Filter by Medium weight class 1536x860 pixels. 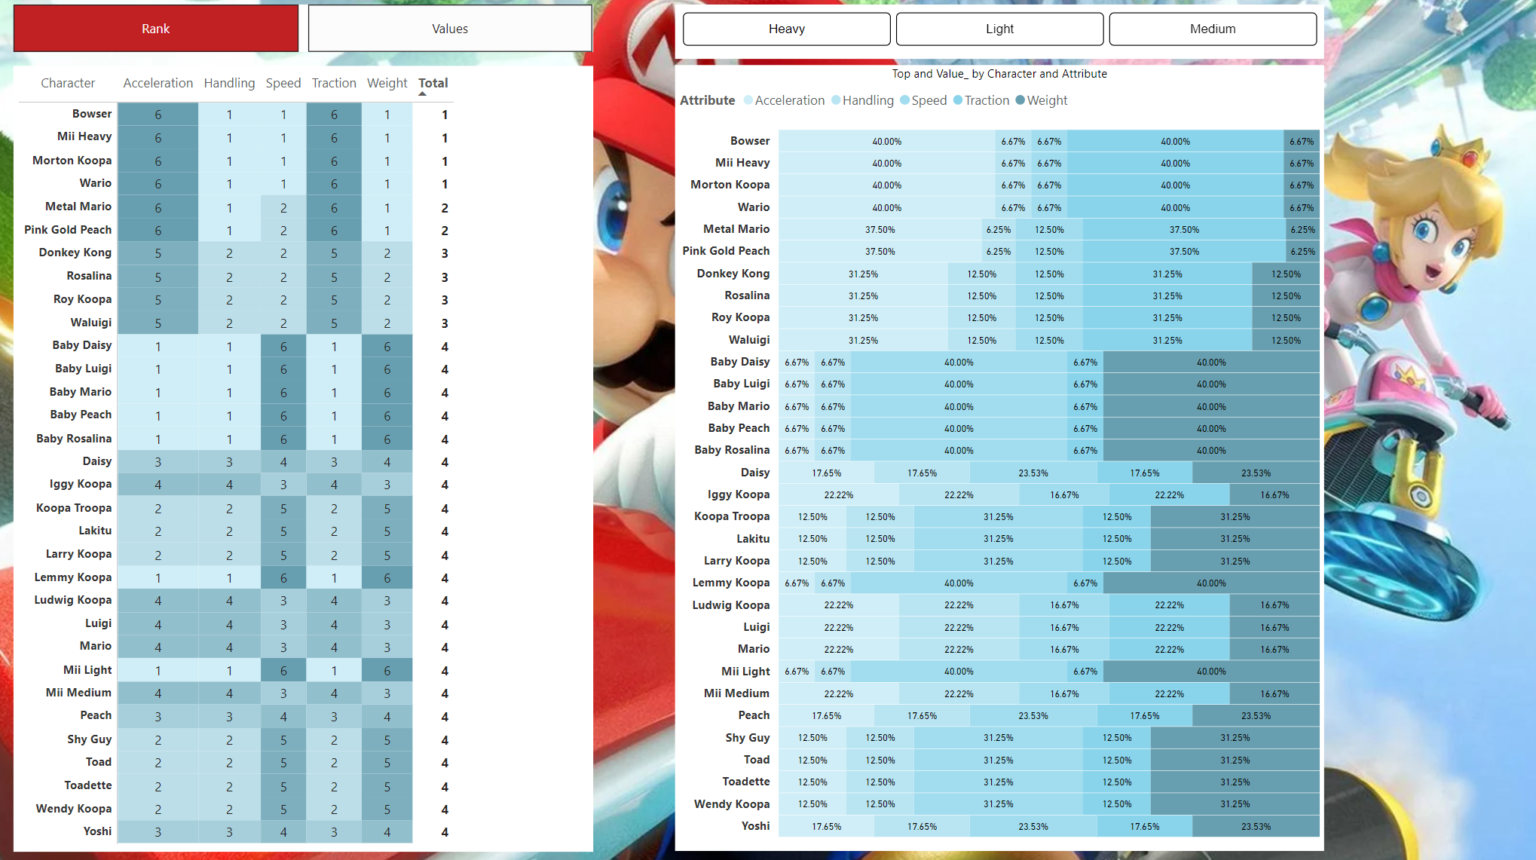[x=1212, y=29]
